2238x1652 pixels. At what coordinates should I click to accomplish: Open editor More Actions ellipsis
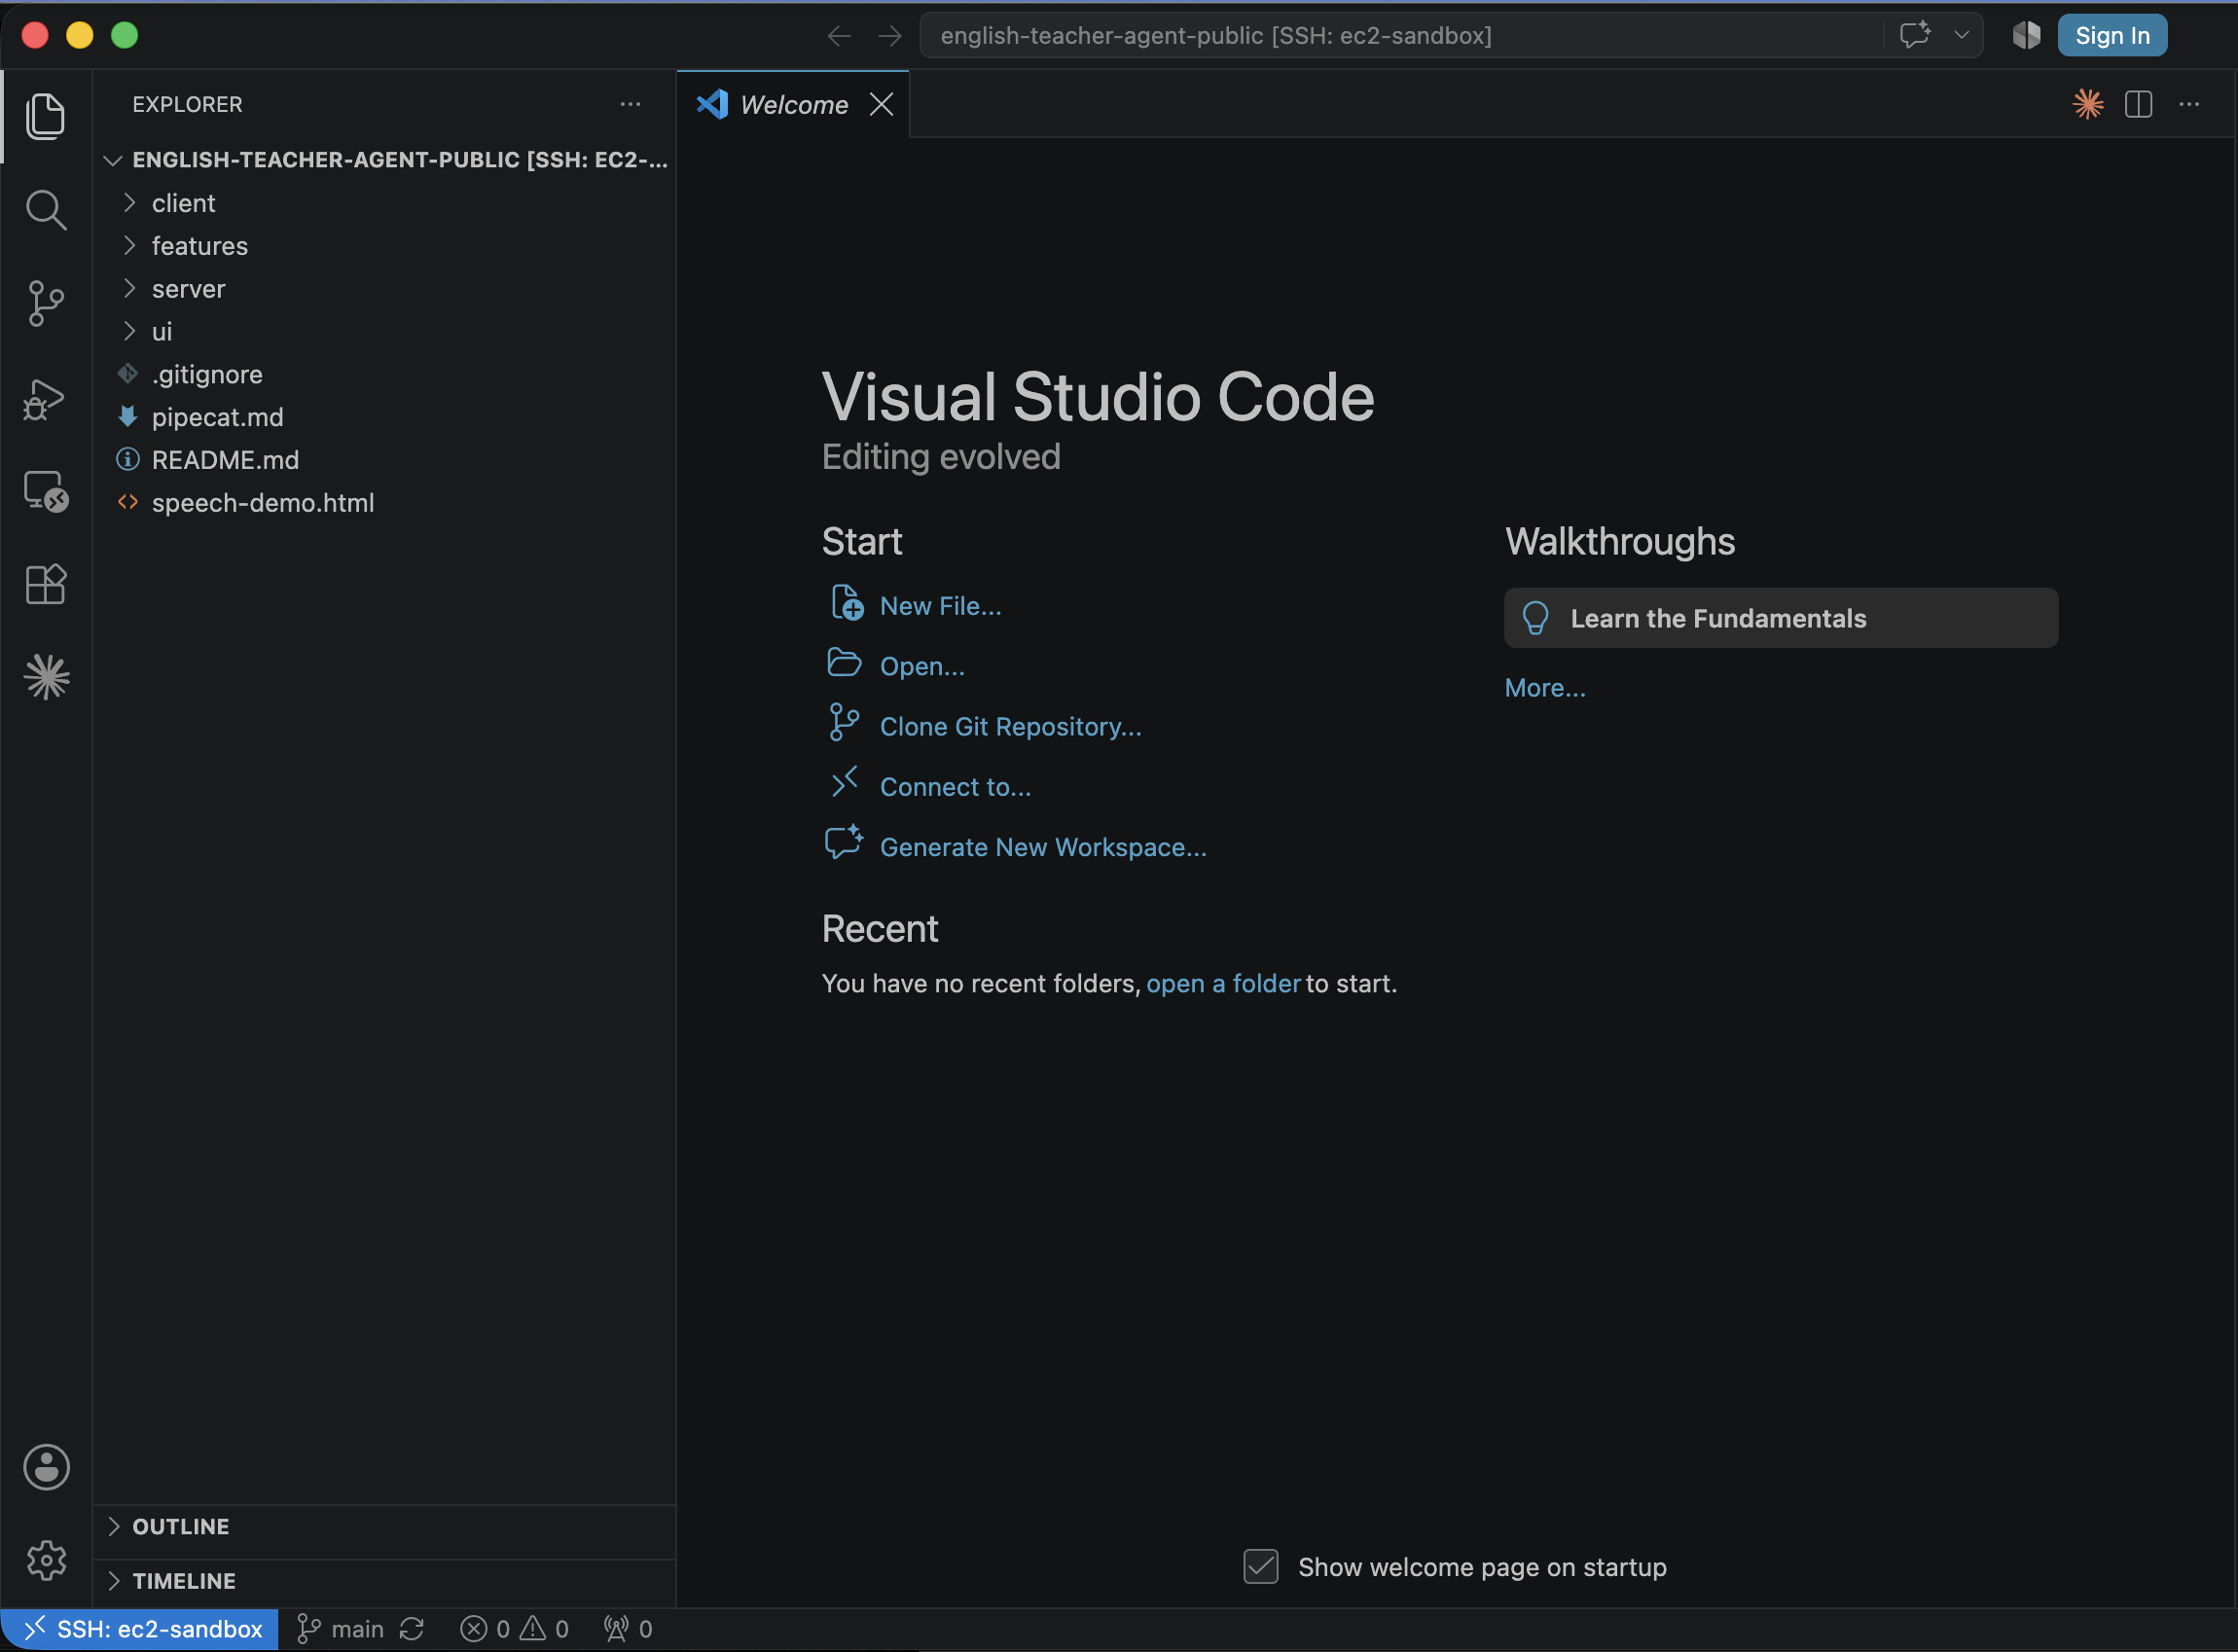(x=2189, y=104)
